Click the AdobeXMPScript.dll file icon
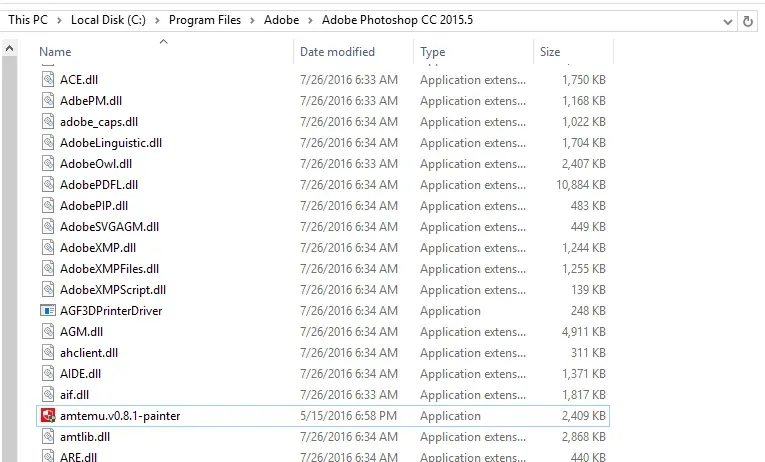765x462 pixels. pyautogui.click(x=48, y=289)
